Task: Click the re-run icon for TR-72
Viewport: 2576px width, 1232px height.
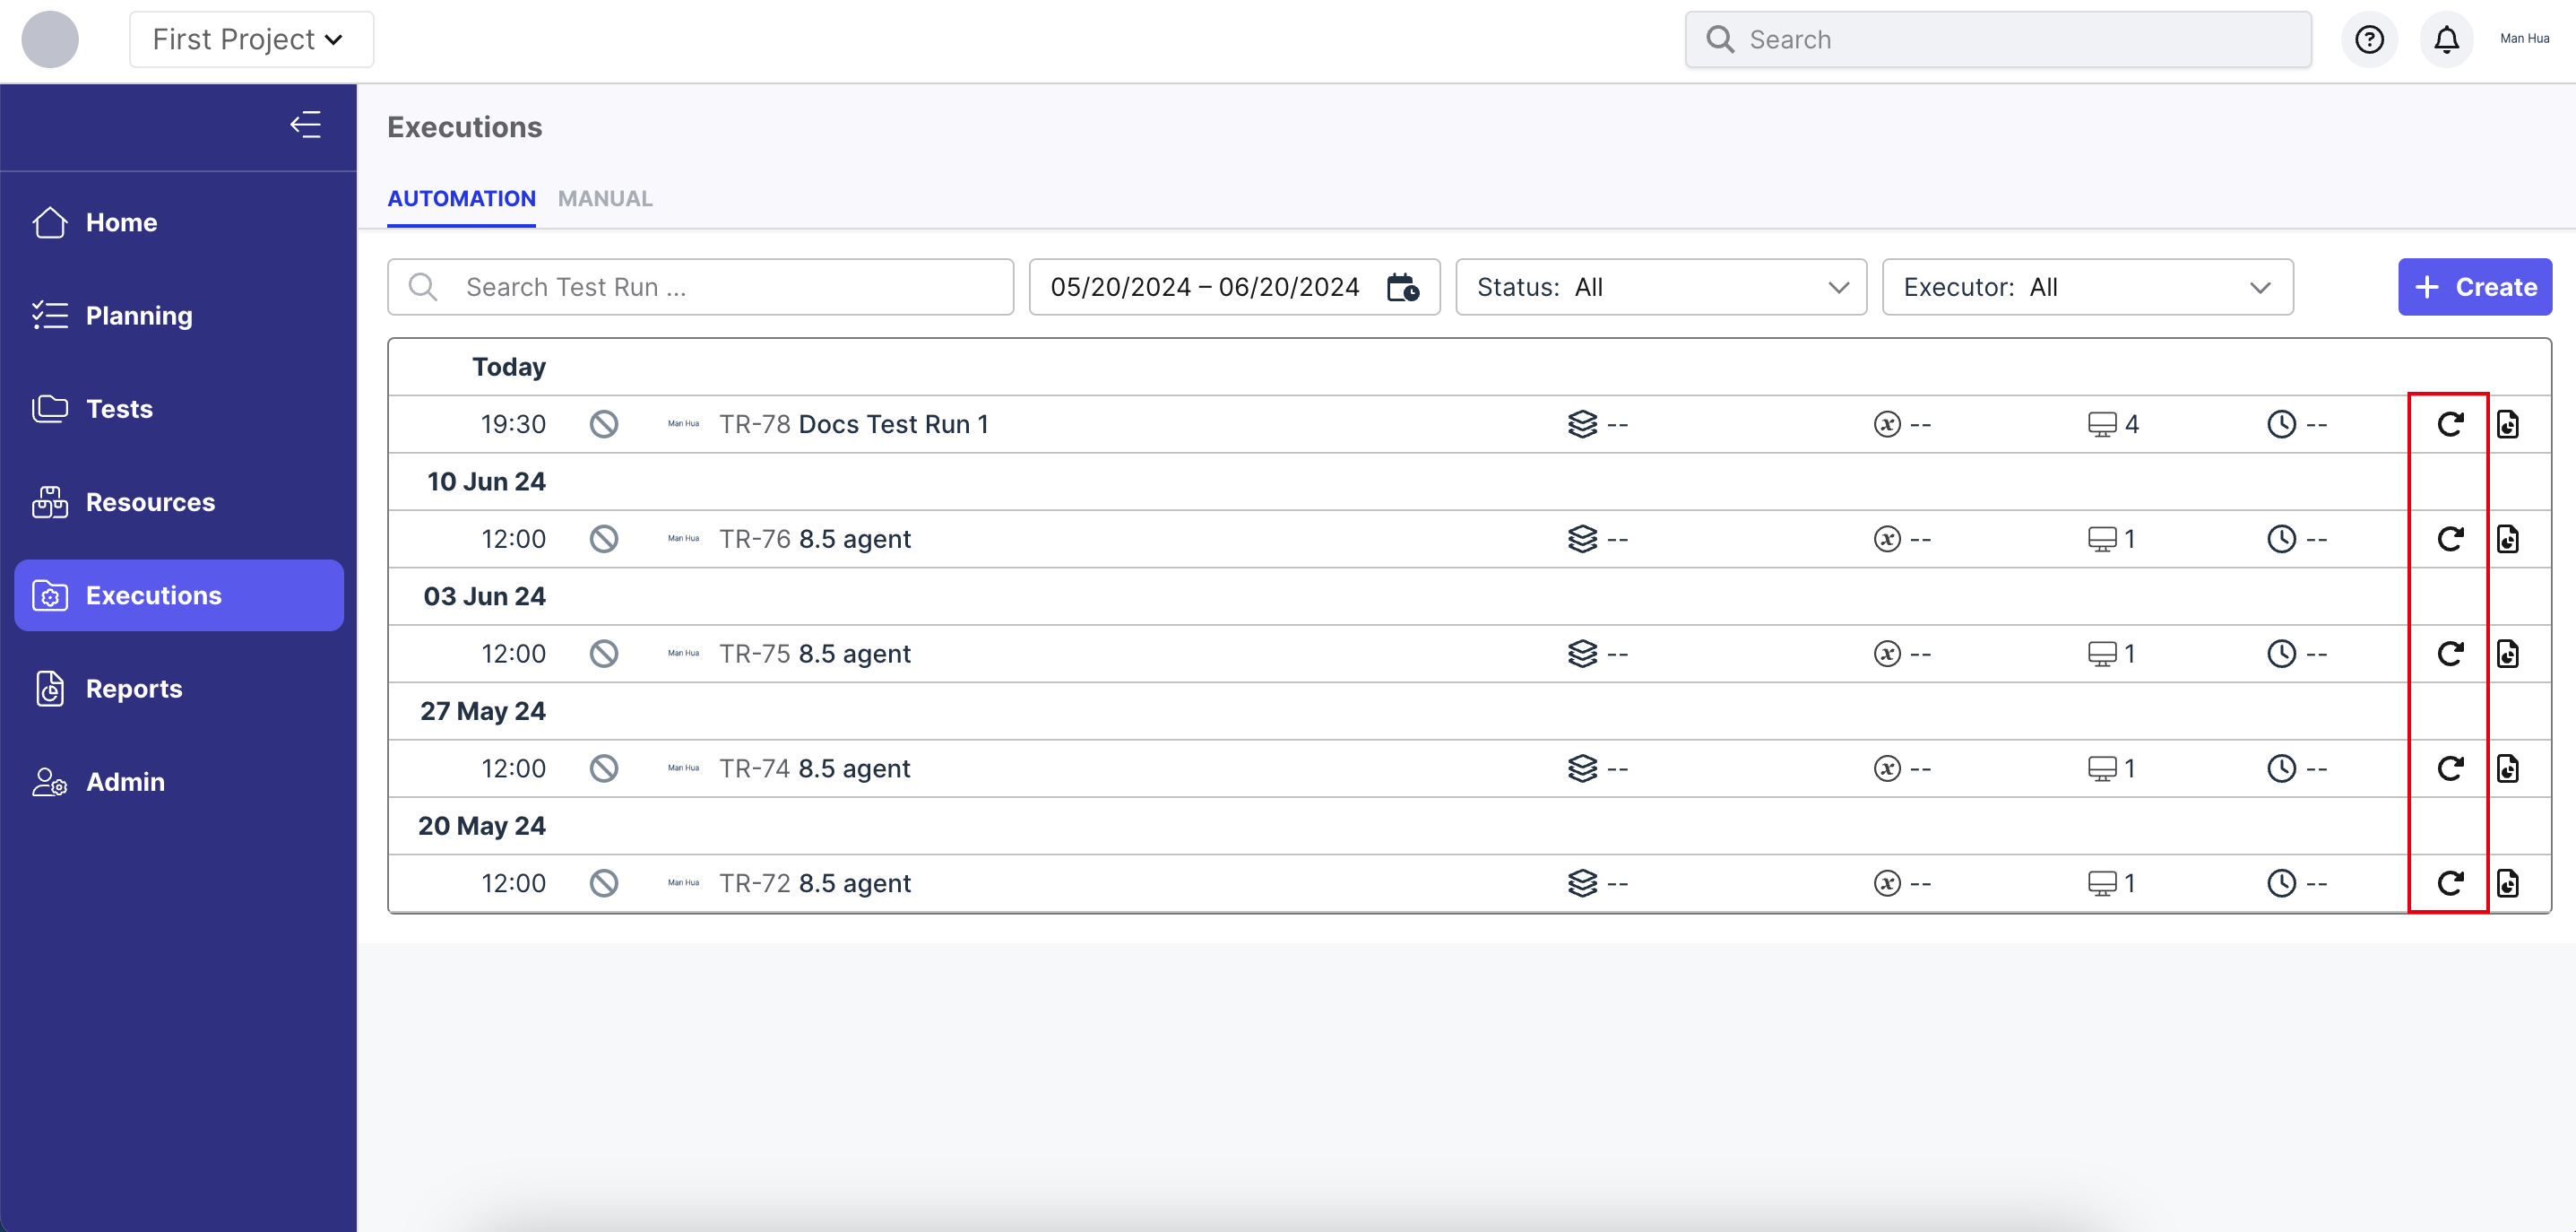Action: point(2451,882)
